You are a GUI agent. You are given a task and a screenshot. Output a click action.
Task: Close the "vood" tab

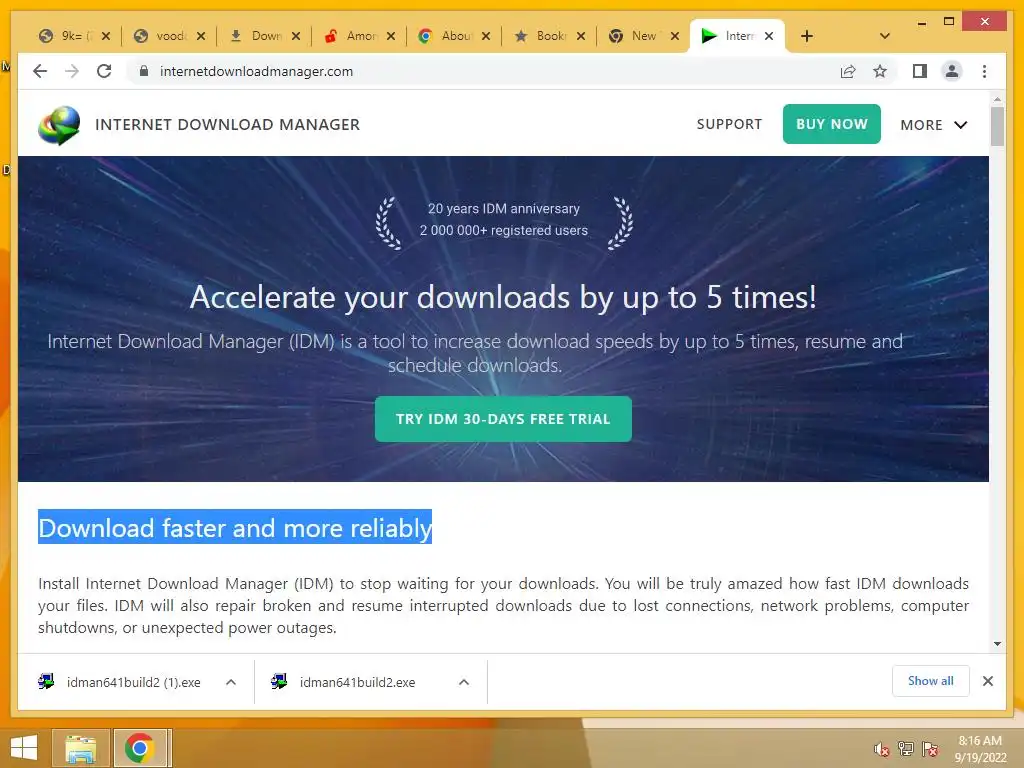(x=201, y=36)
